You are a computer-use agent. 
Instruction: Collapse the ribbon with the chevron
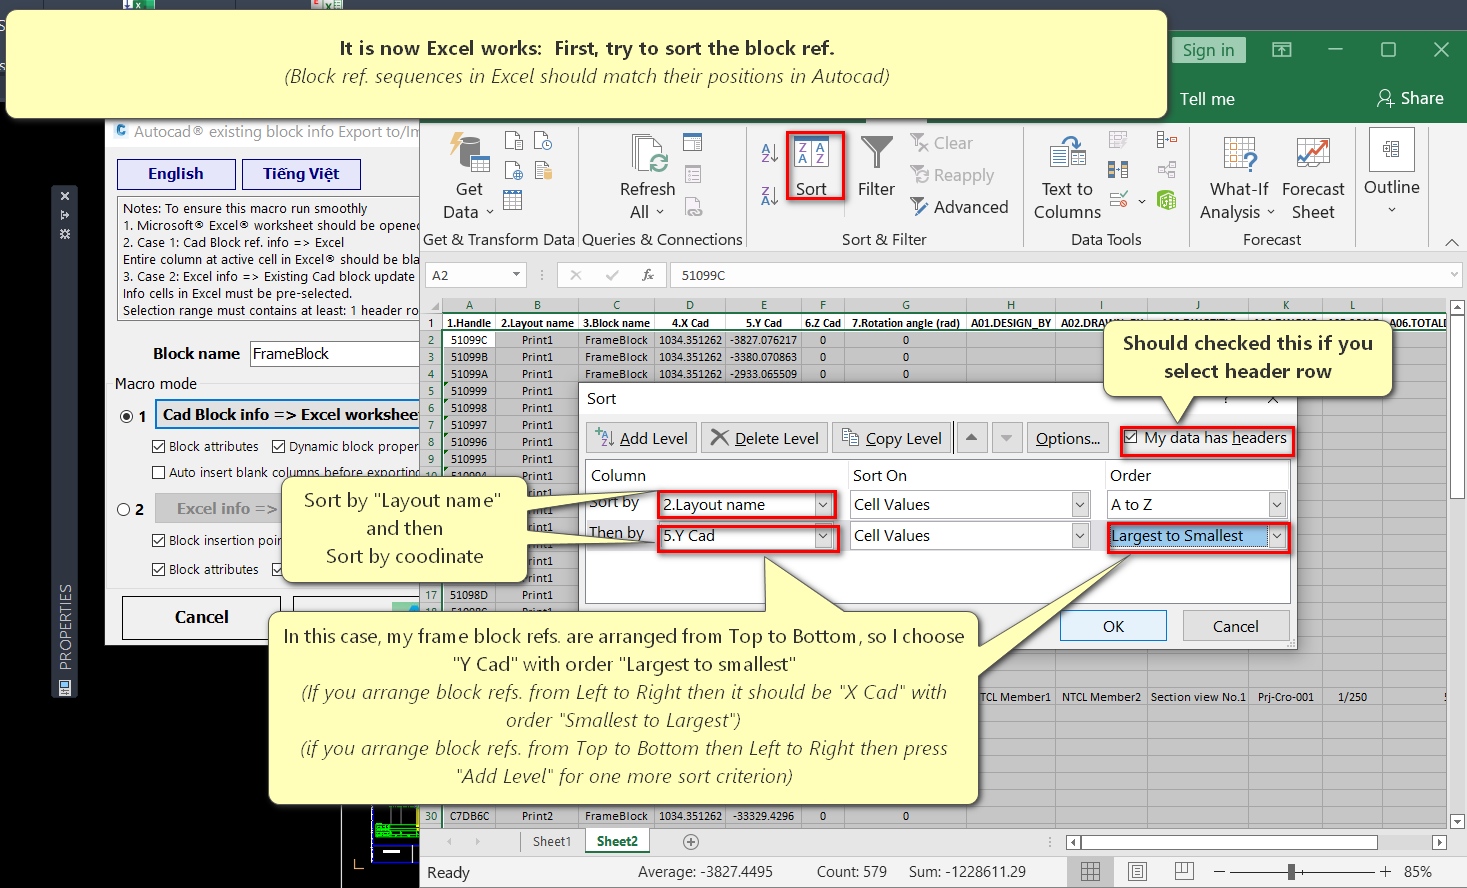(x=1452, y=242)
